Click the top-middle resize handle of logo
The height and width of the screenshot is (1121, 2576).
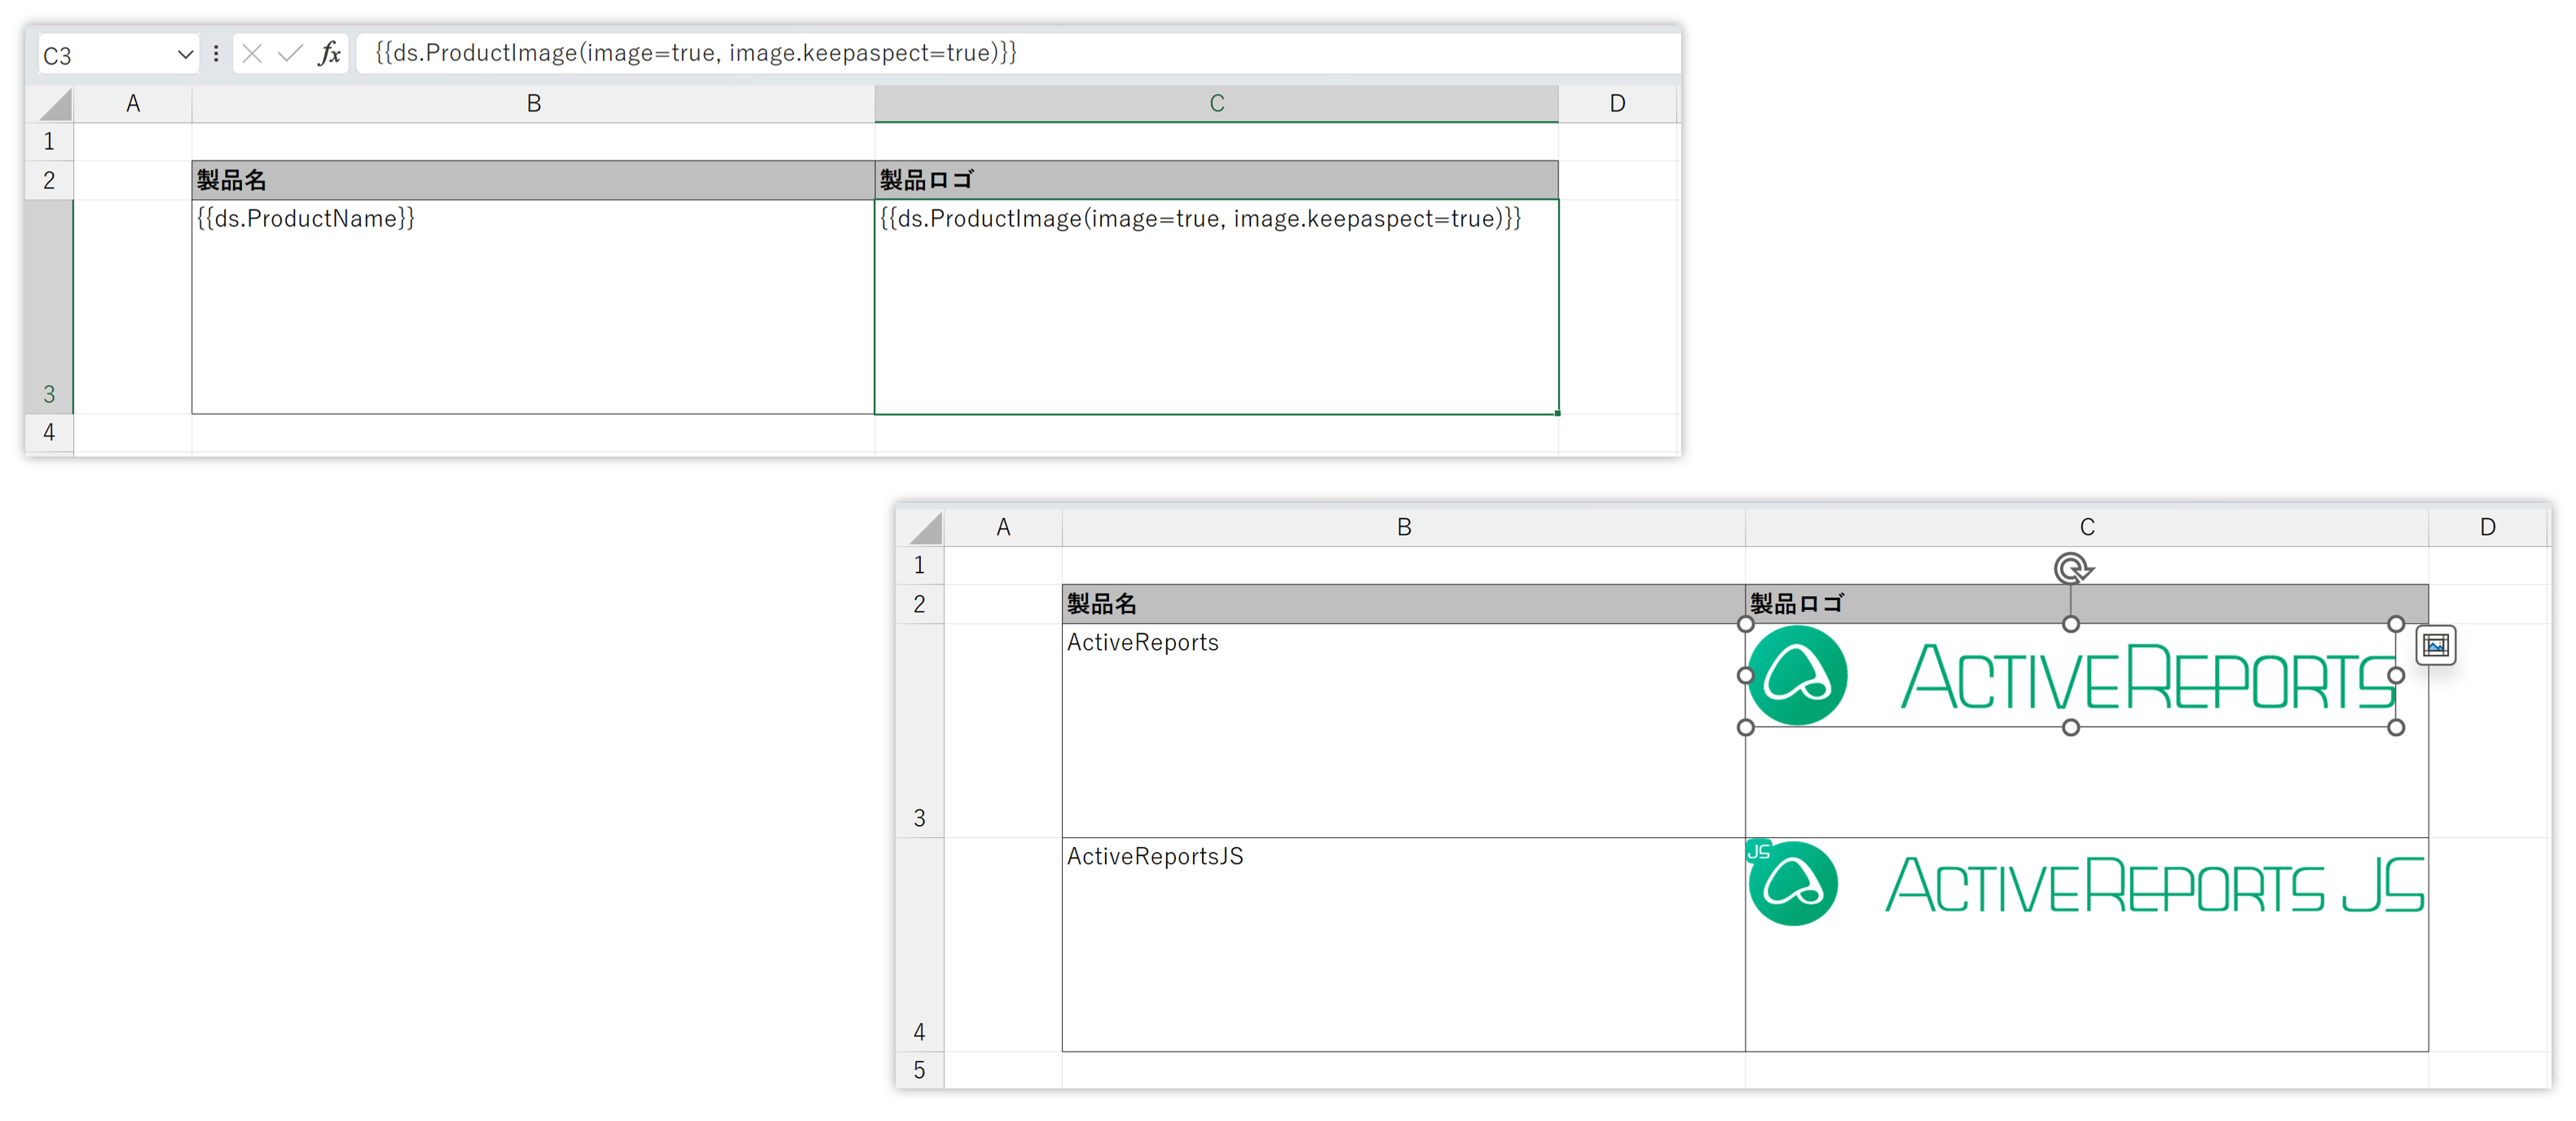[x=2071, y=624]
